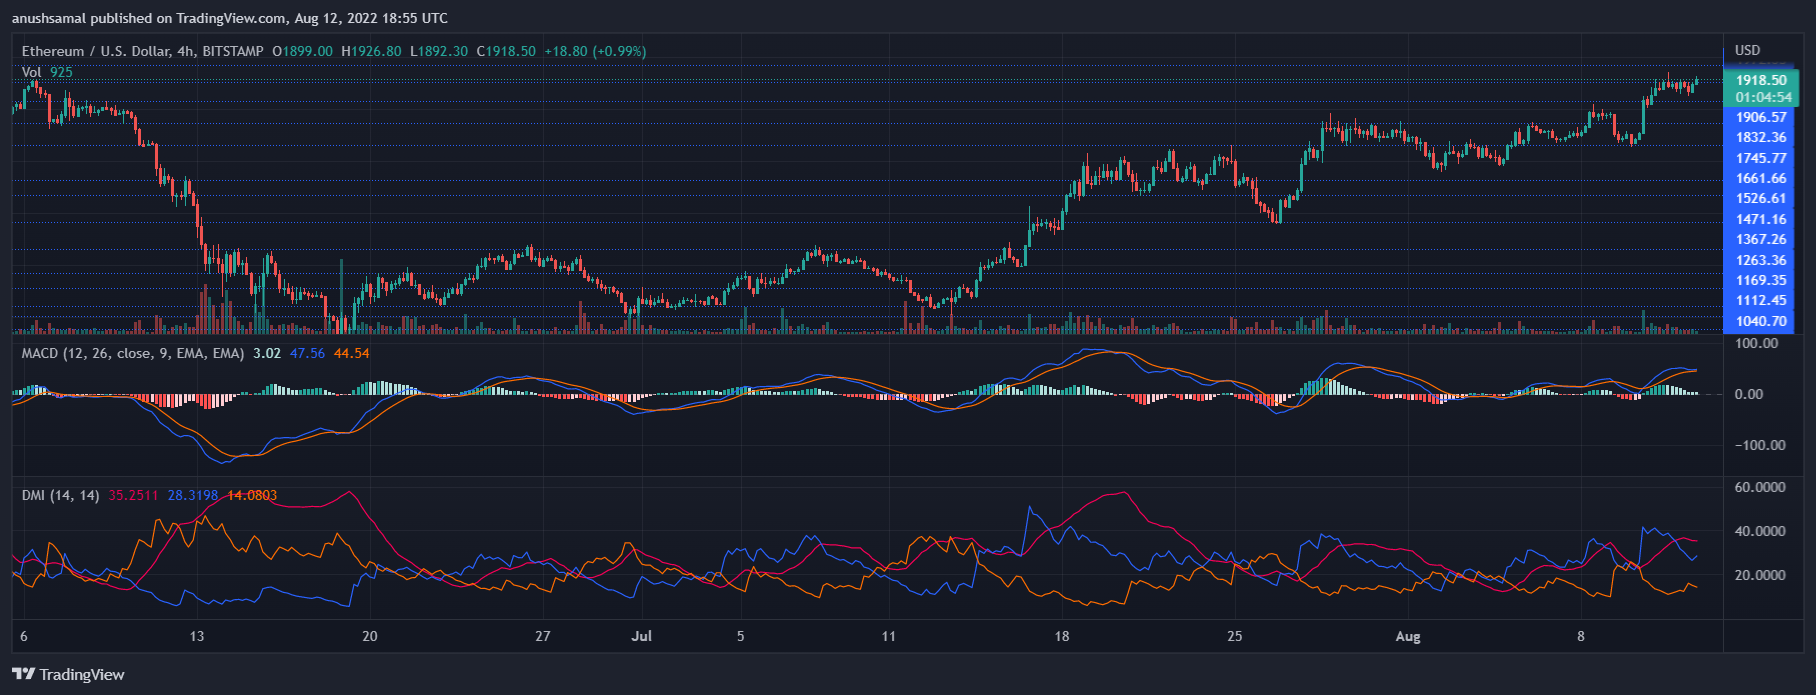Select the 1040.70 price level label
Image resolution: width=1816 pixels, height=695 pixels.
pyautogui.click(x=1760, y=321)
